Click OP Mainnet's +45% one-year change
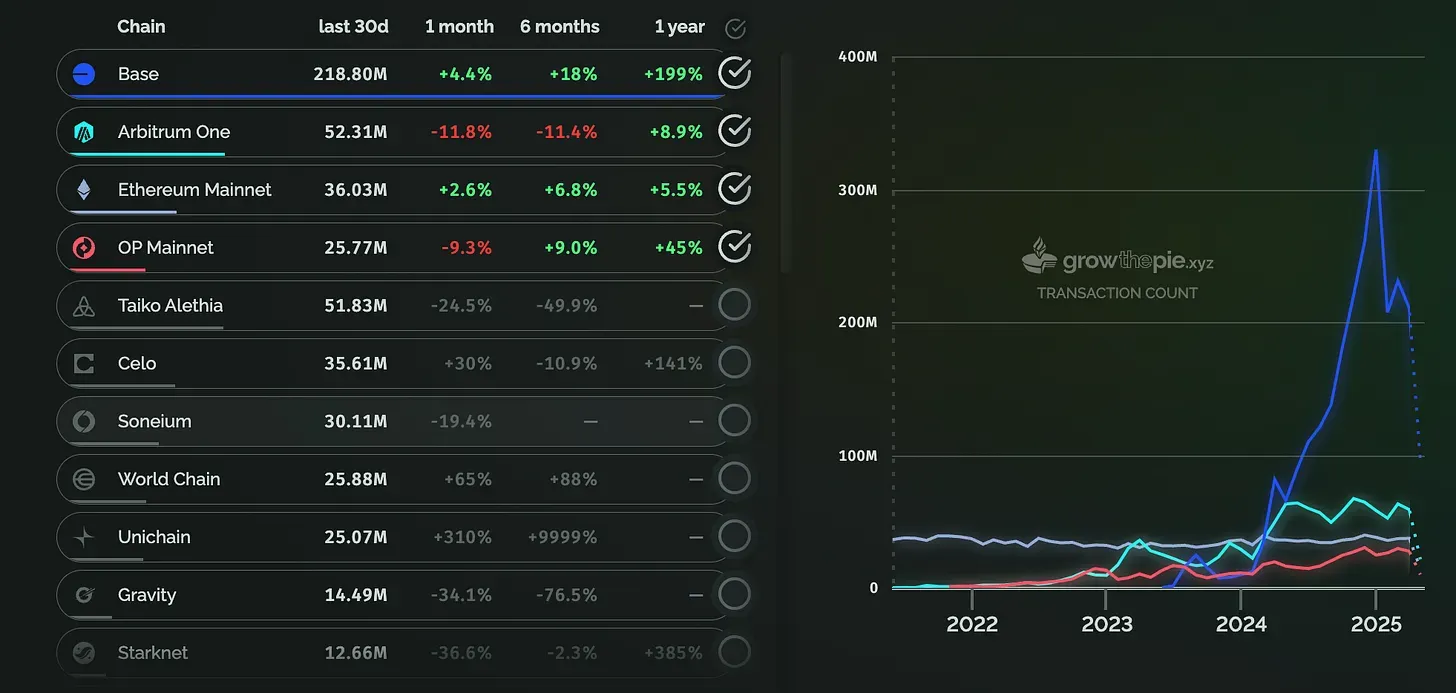The height and width of the screenshot is (693, 1456). tap(678, 248)
